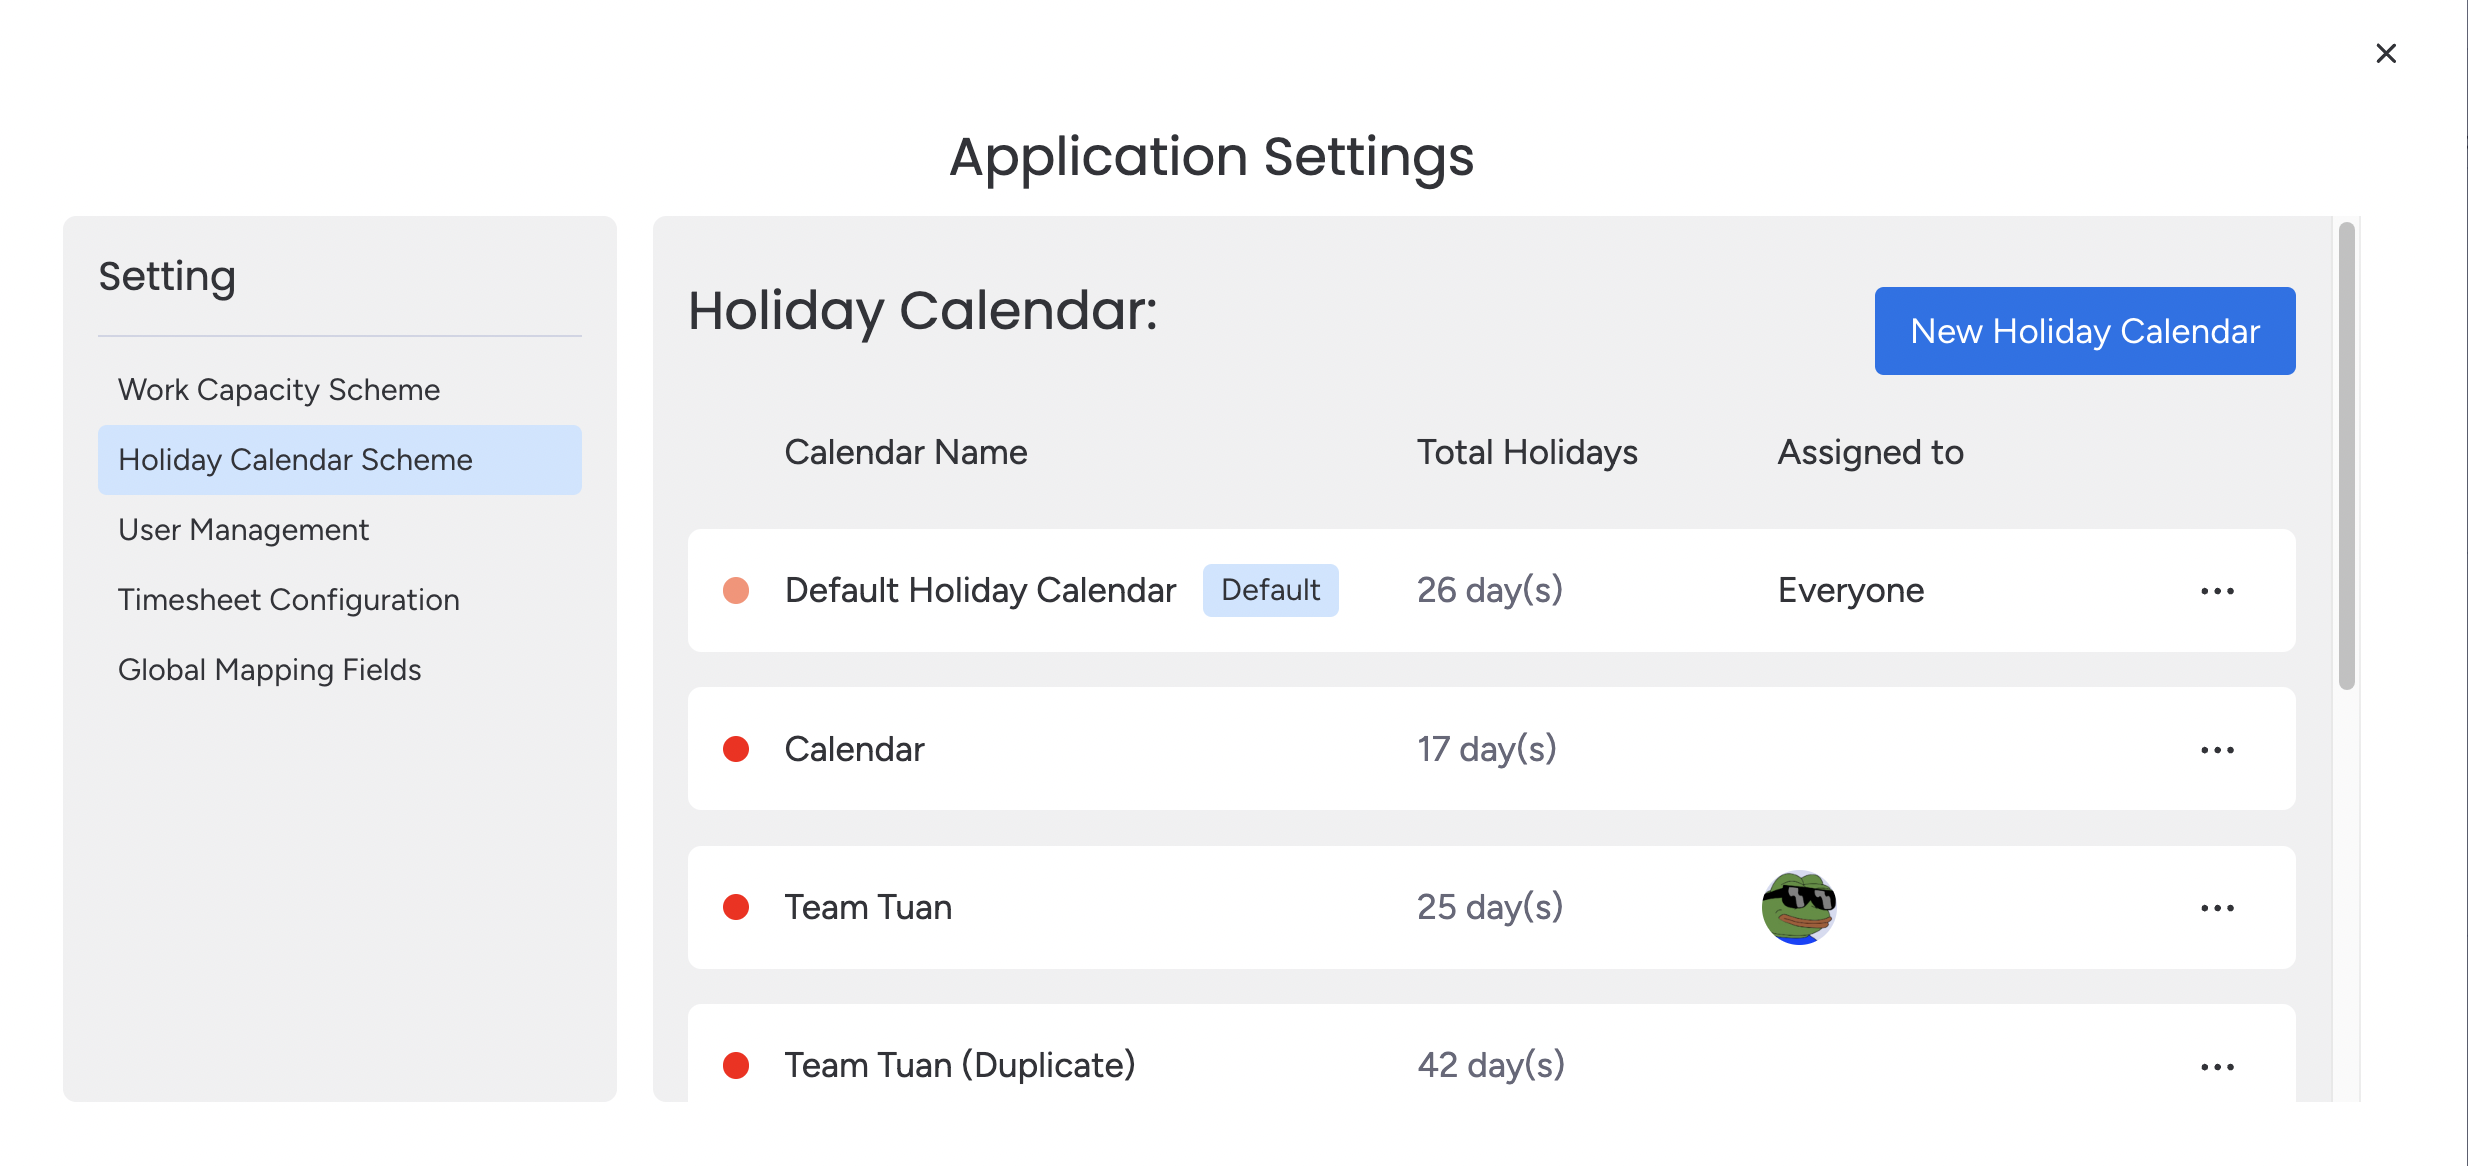Open Timesheet Configuration section
Screen dimensions: 2468x1166
pyautogui.click(x=289, y=600)
